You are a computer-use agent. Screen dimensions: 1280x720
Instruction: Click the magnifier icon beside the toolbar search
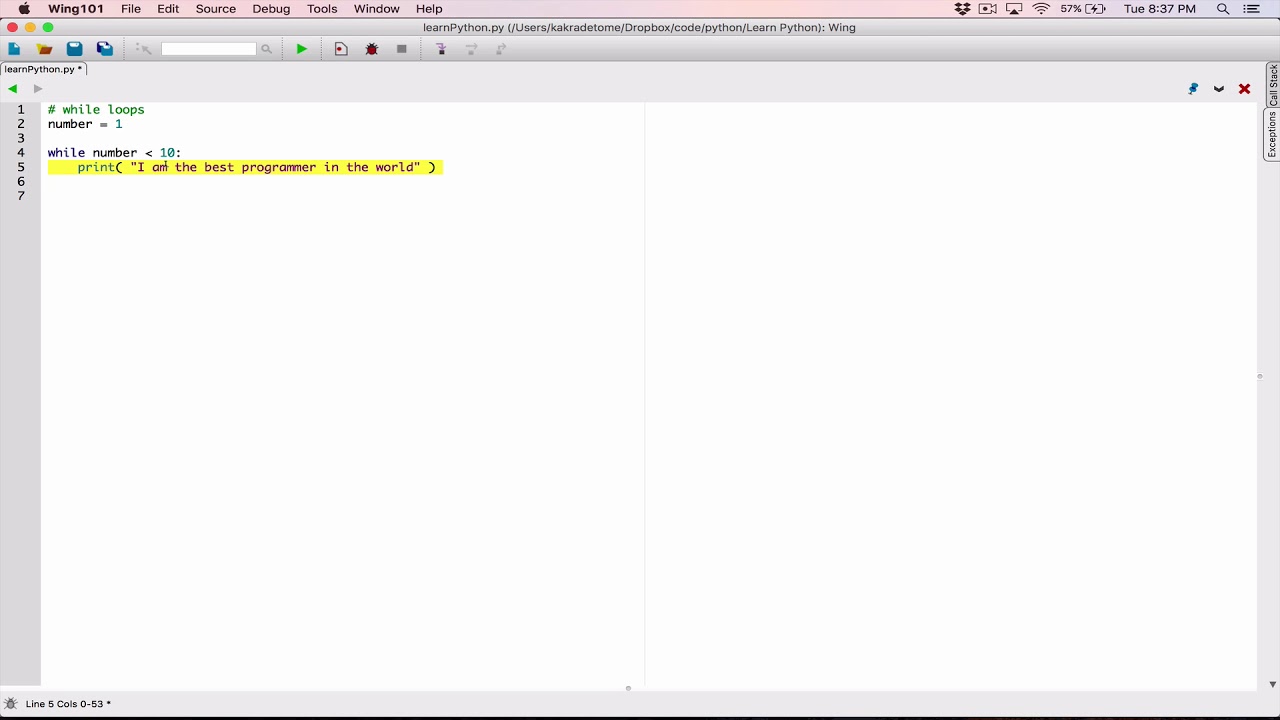click(266, 49)
